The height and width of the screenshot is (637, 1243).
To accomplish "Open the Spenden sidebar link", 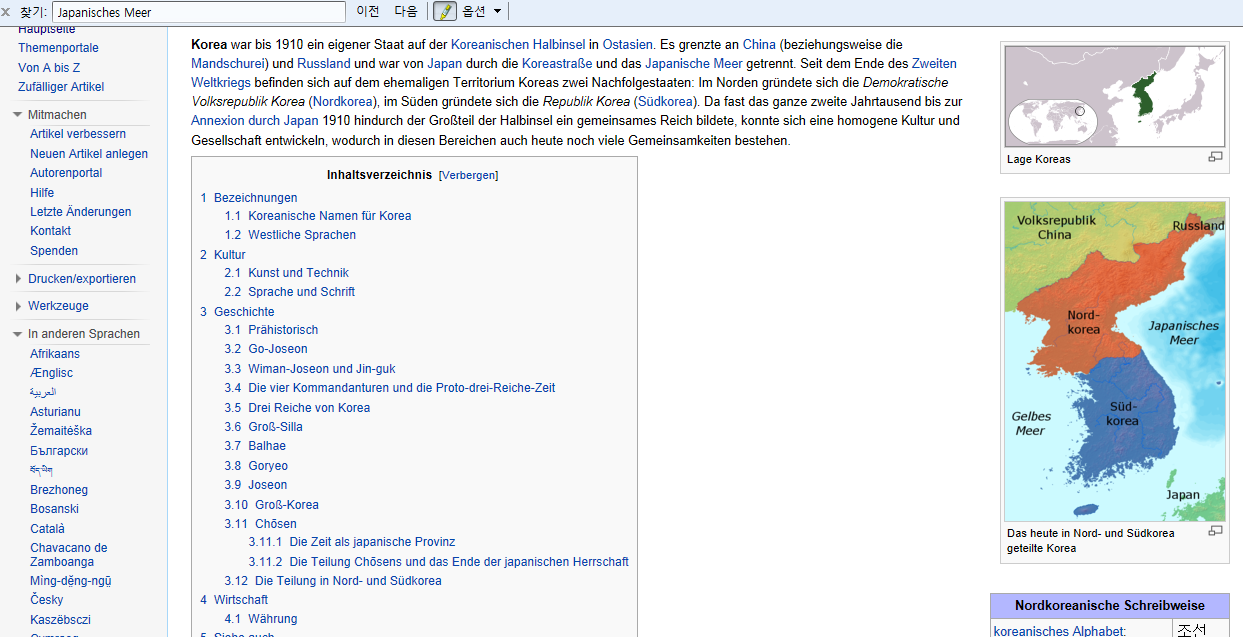I will pos(54,251).
